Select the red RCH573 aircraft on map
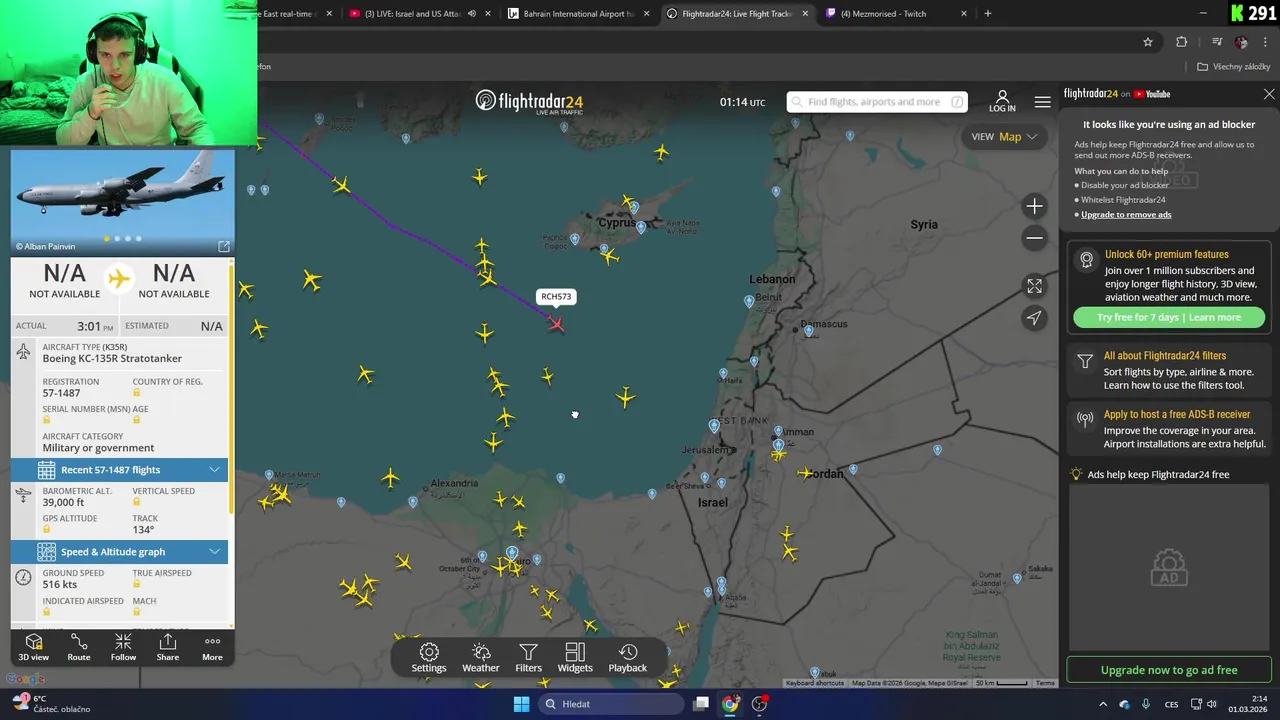This screenshot has width=1280, height=720. [x=556, y=323]
